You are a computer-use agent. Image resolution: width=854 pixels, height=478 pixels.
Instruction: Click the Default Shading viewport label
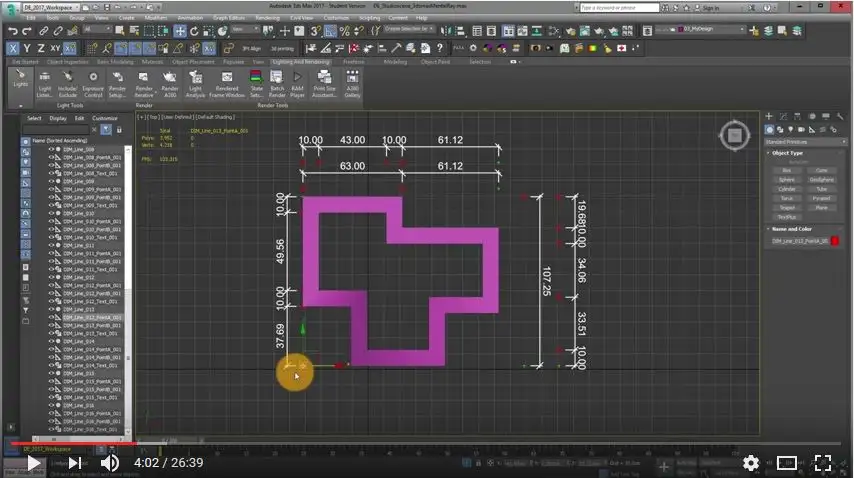[215, 117]
